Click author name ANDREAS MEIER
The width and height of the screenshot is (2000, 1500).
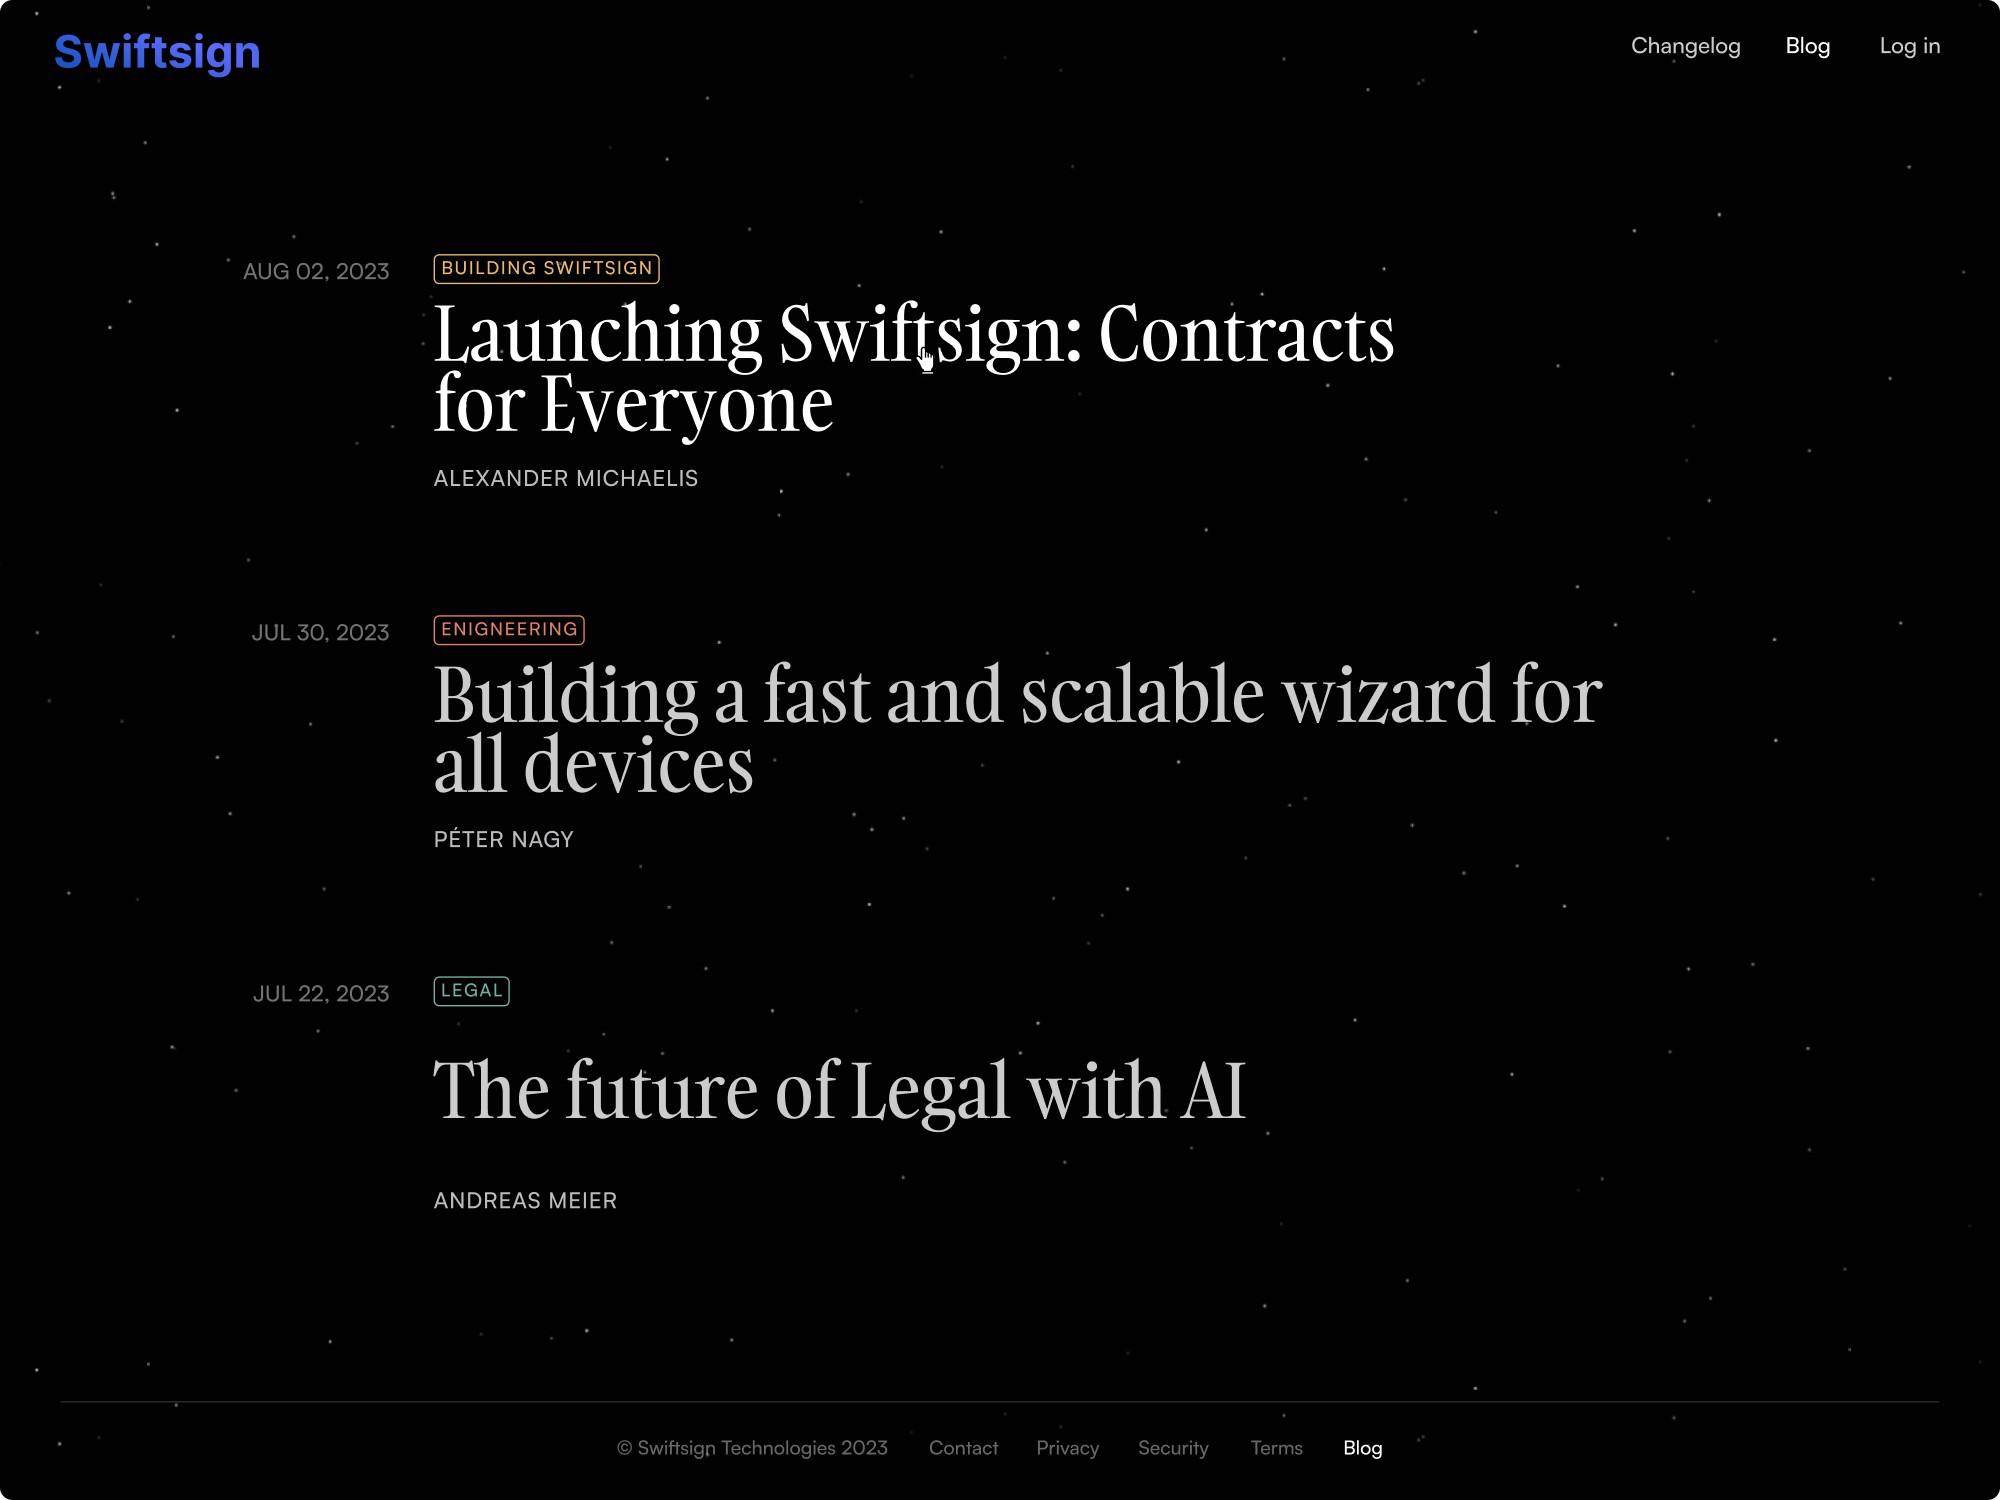[524, 1201]
